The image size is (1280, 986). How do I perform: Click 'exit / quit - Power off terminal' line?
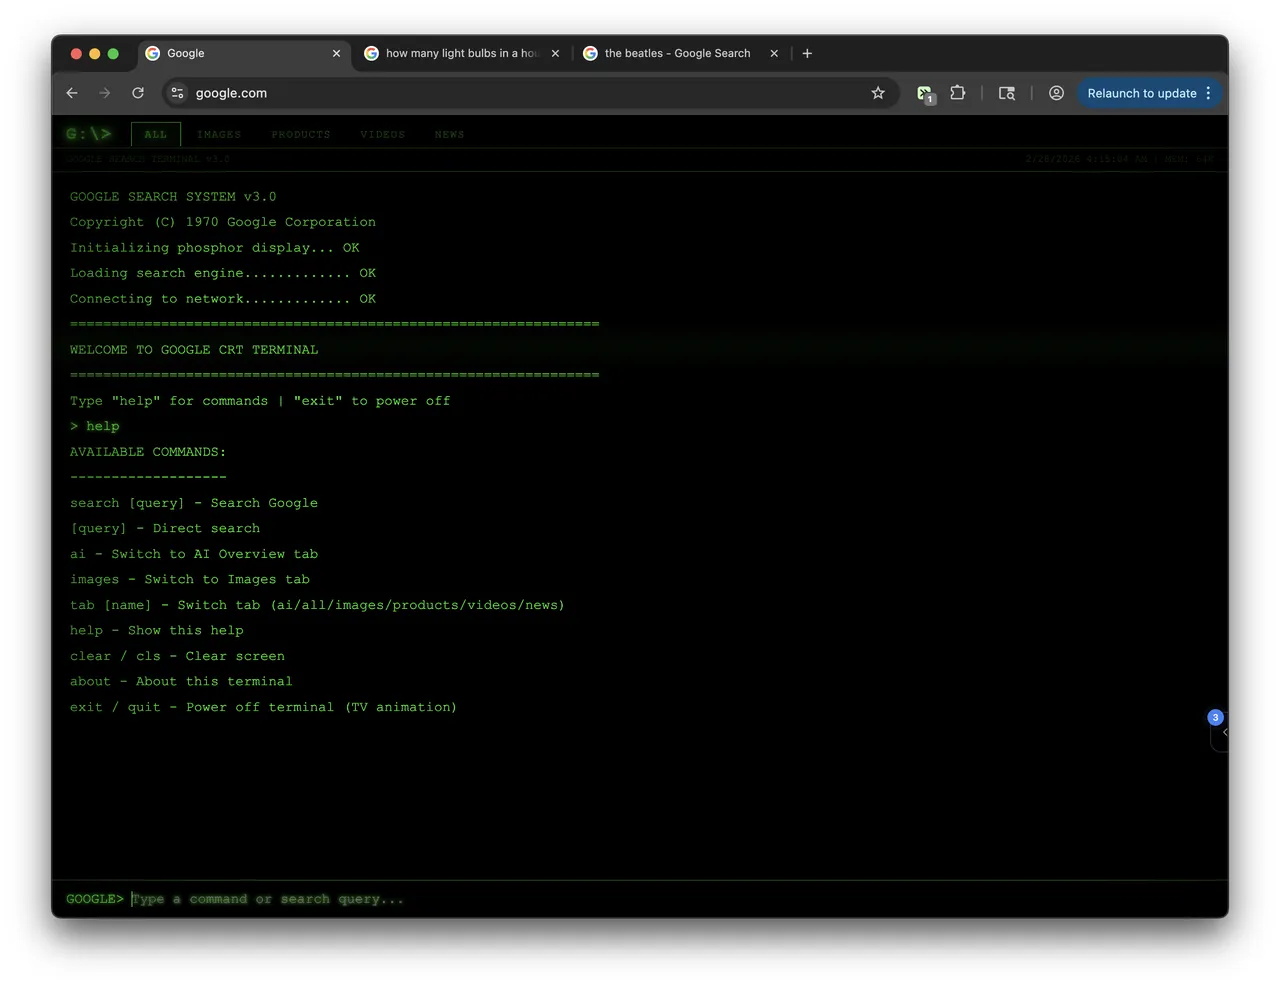(263, 707)
